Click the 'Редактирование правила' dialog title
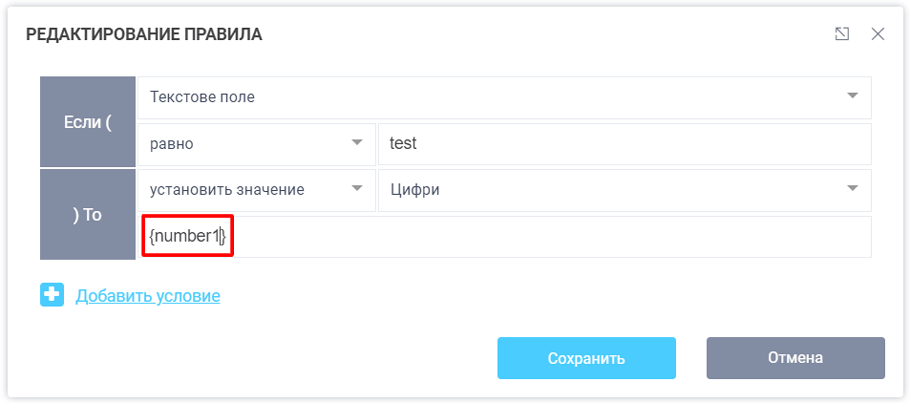The height and width of the screenshot is (403, 910). (x=143, y=35)
